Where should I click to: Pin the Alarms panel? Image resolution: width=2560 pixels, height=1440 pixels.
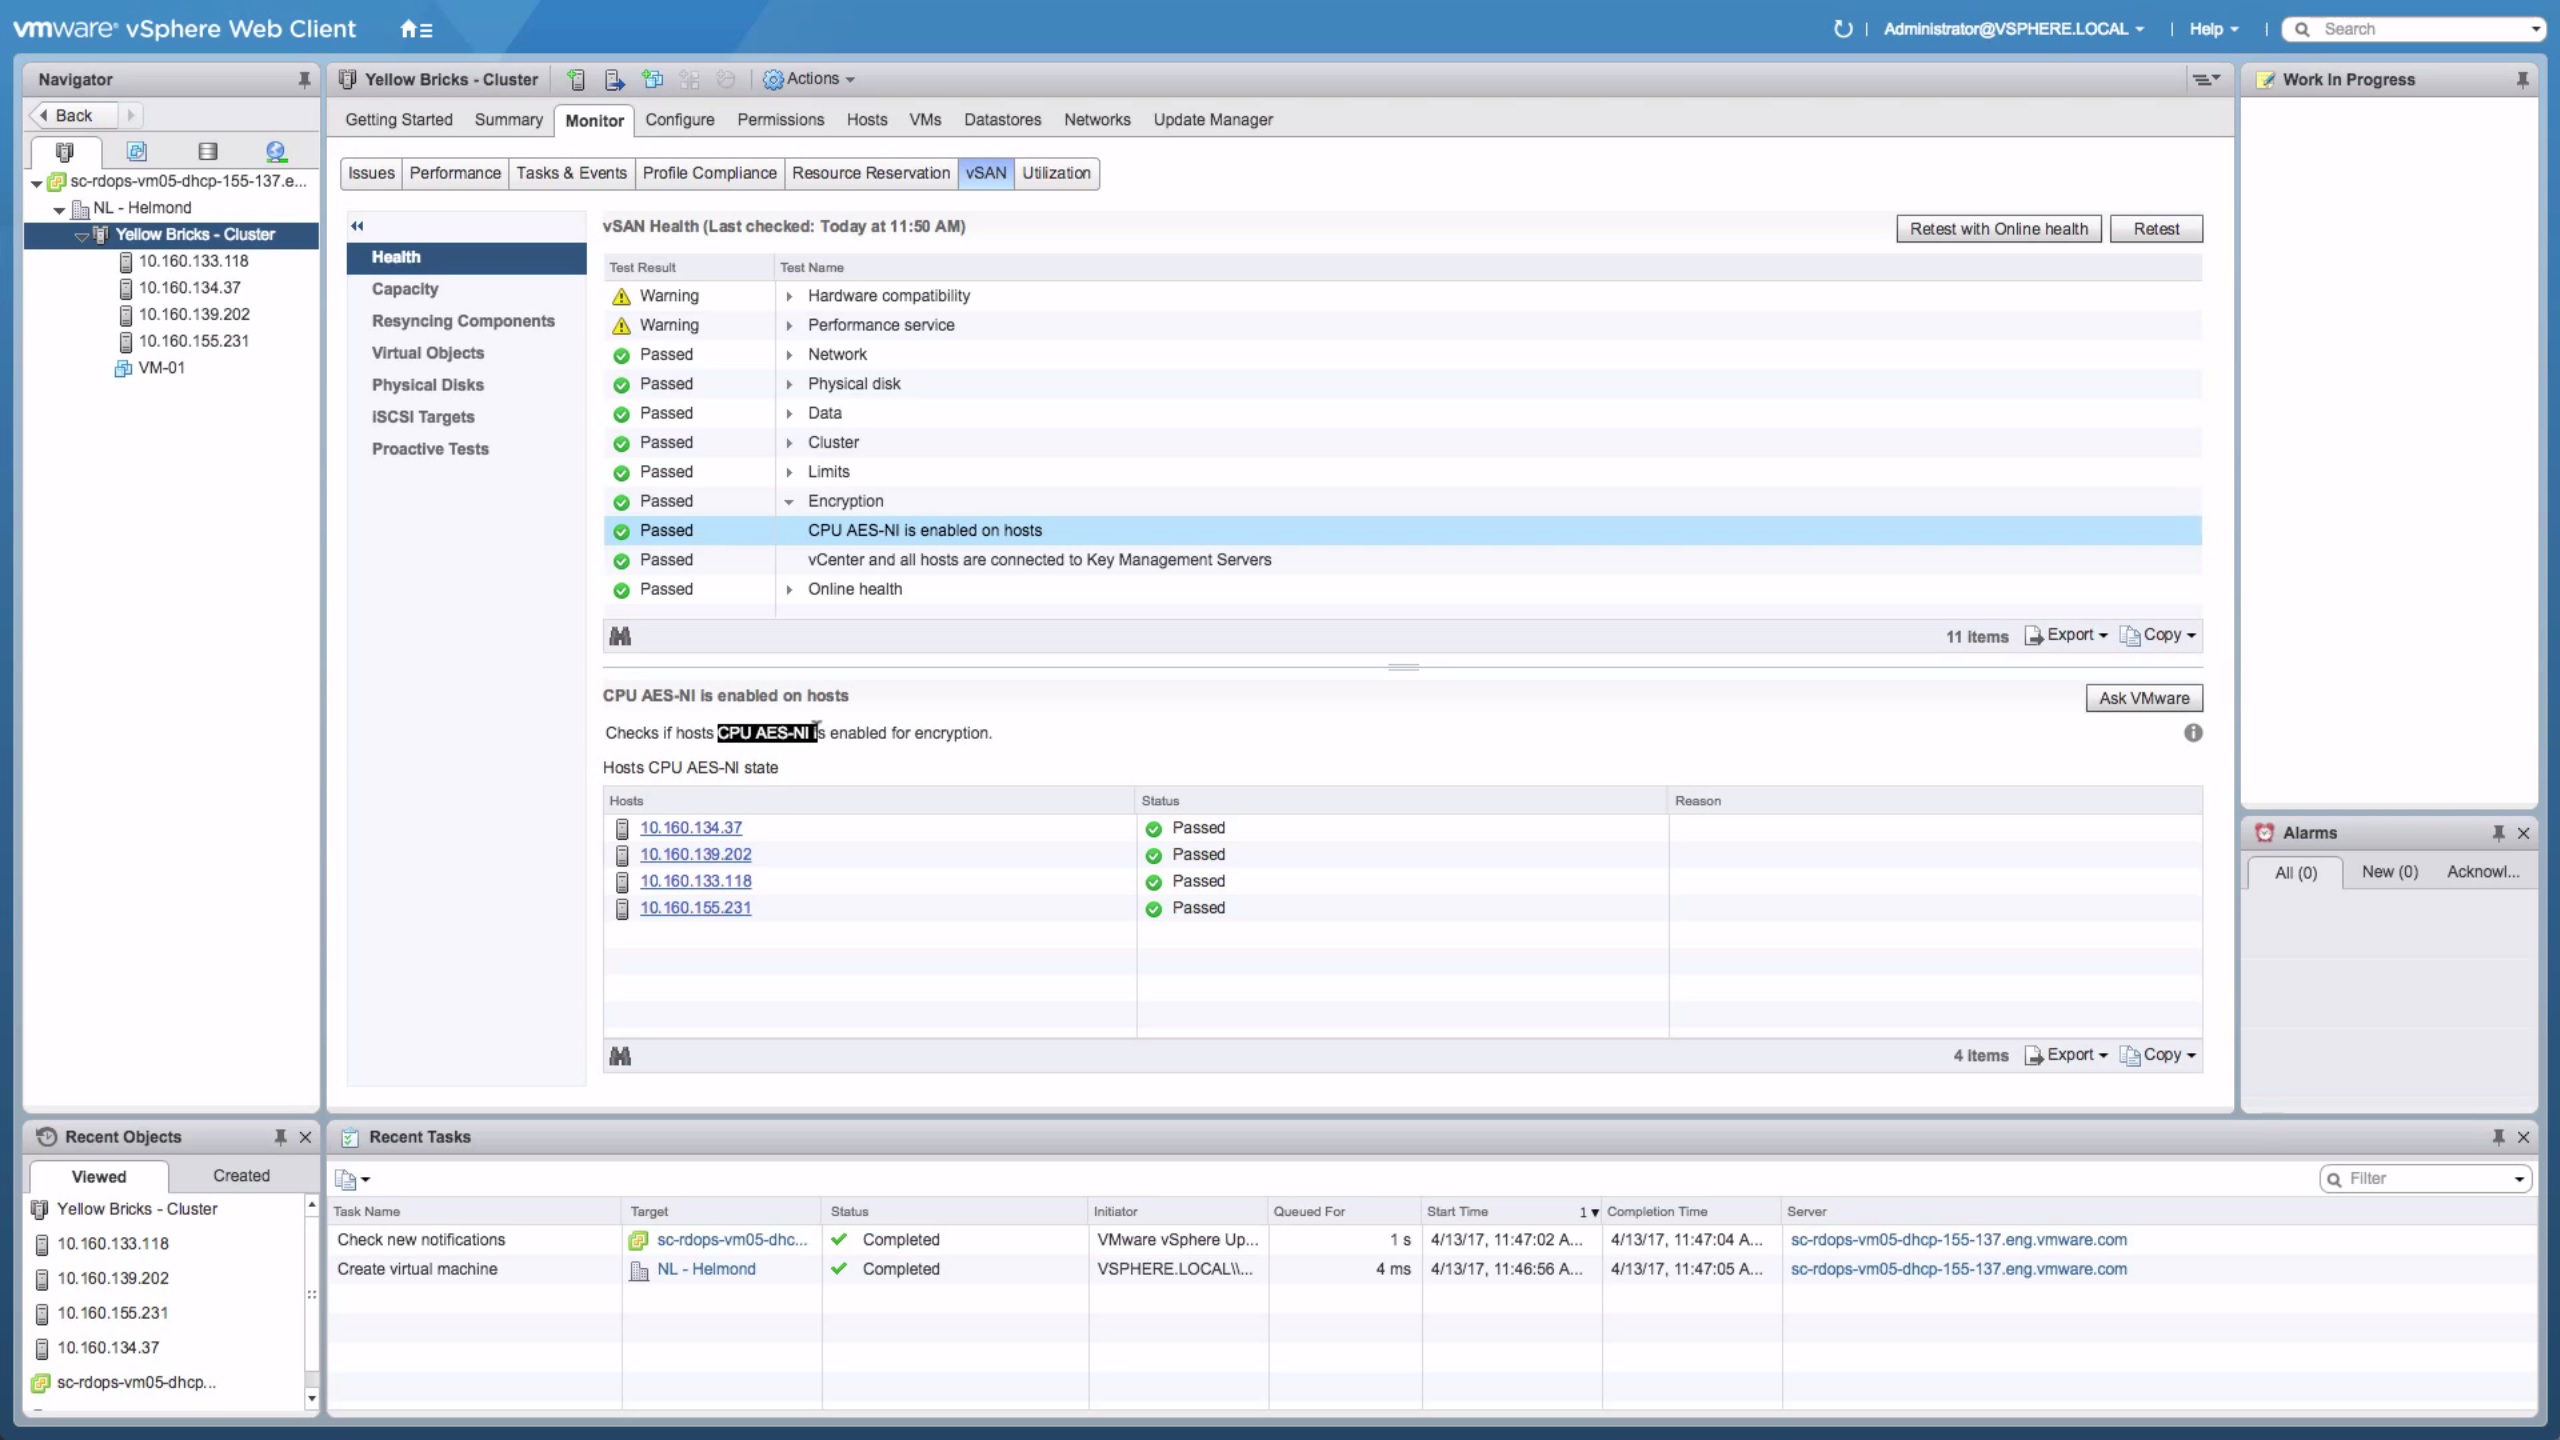coord(2498,833)
